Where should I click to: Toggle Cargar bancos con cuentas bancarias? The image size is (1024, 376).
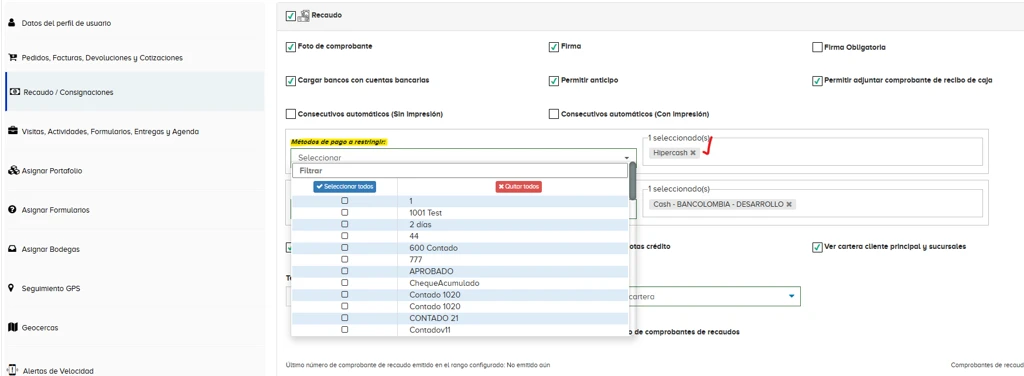[x=291, y=81]
